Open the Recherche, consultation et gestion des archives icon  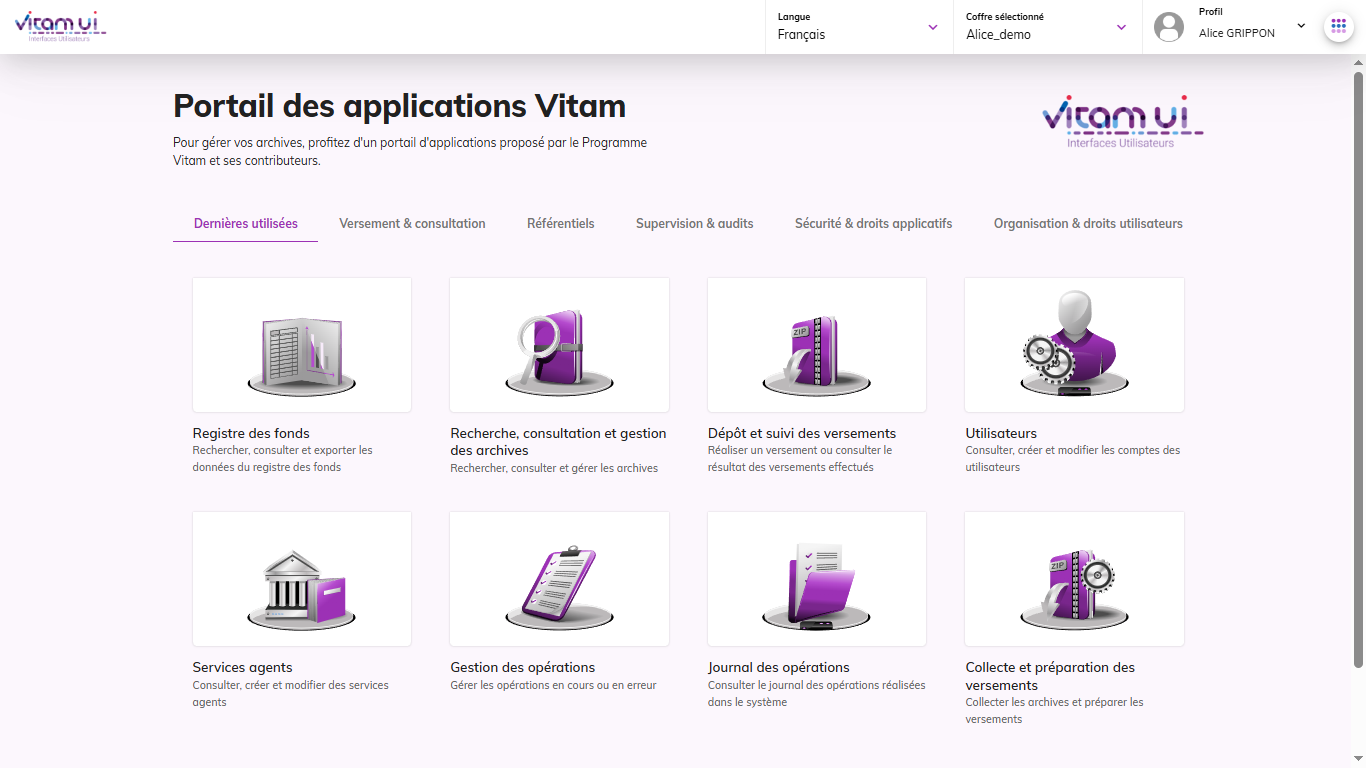[559, 345]
